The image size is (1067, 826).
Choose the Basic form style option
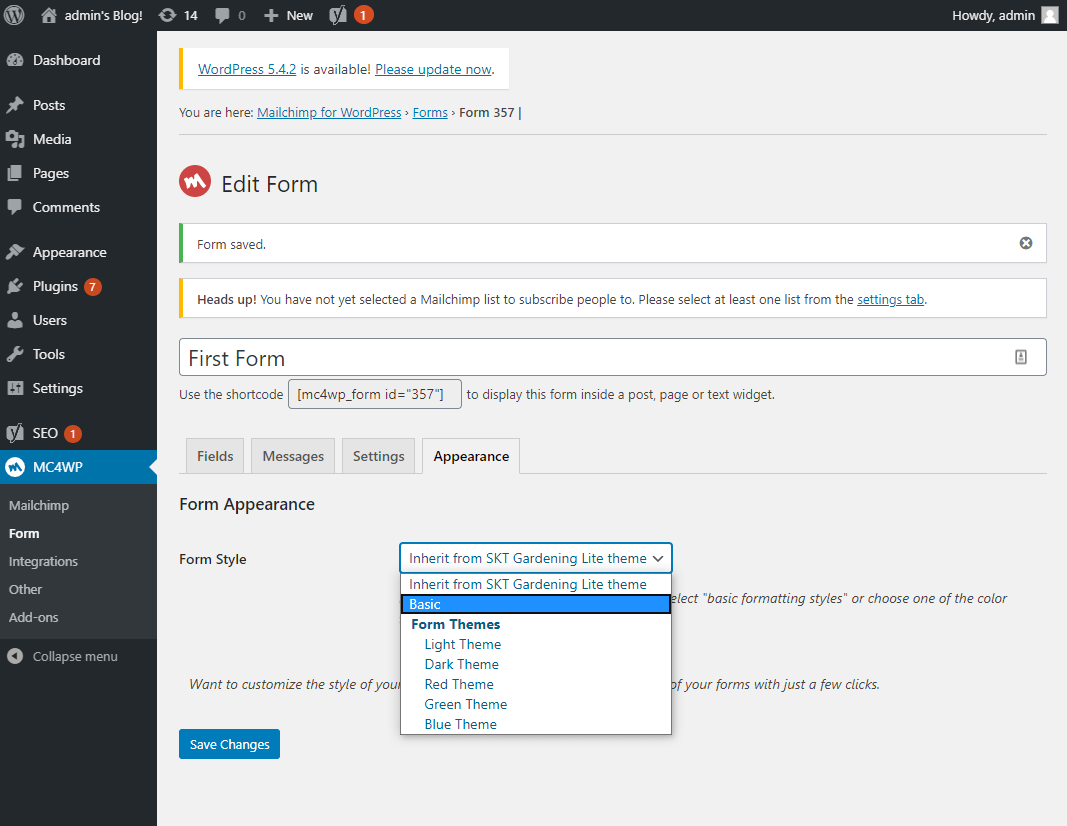(536, 604)
